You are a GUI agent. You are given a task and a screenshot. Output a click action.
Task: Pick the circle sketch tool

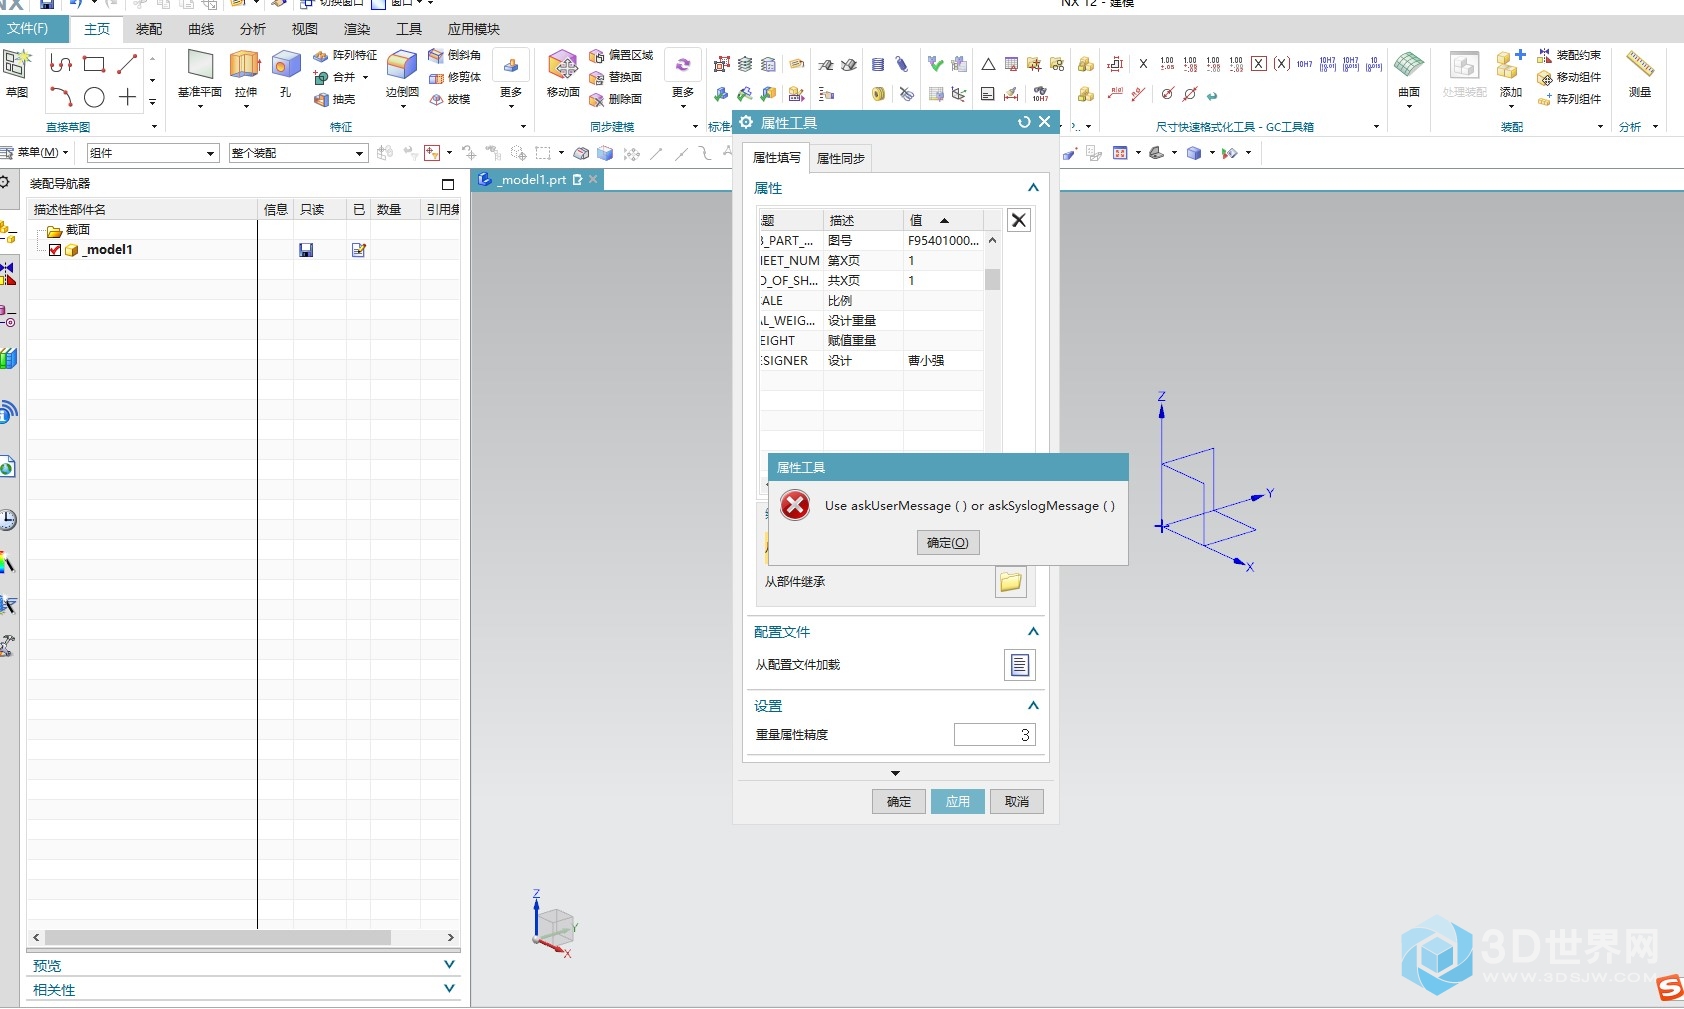(94, 97)
